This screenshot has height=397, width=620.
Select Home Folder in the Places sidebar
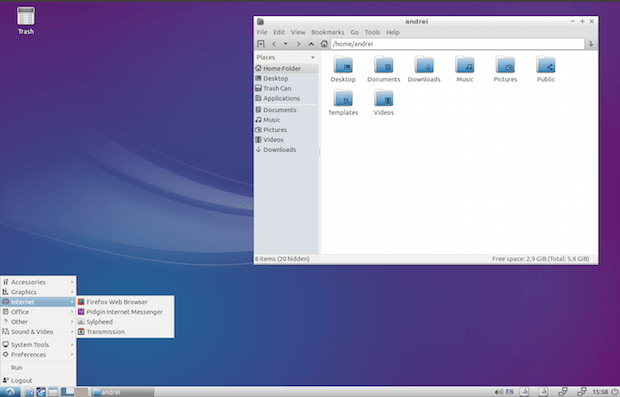[x=286, y=68]
